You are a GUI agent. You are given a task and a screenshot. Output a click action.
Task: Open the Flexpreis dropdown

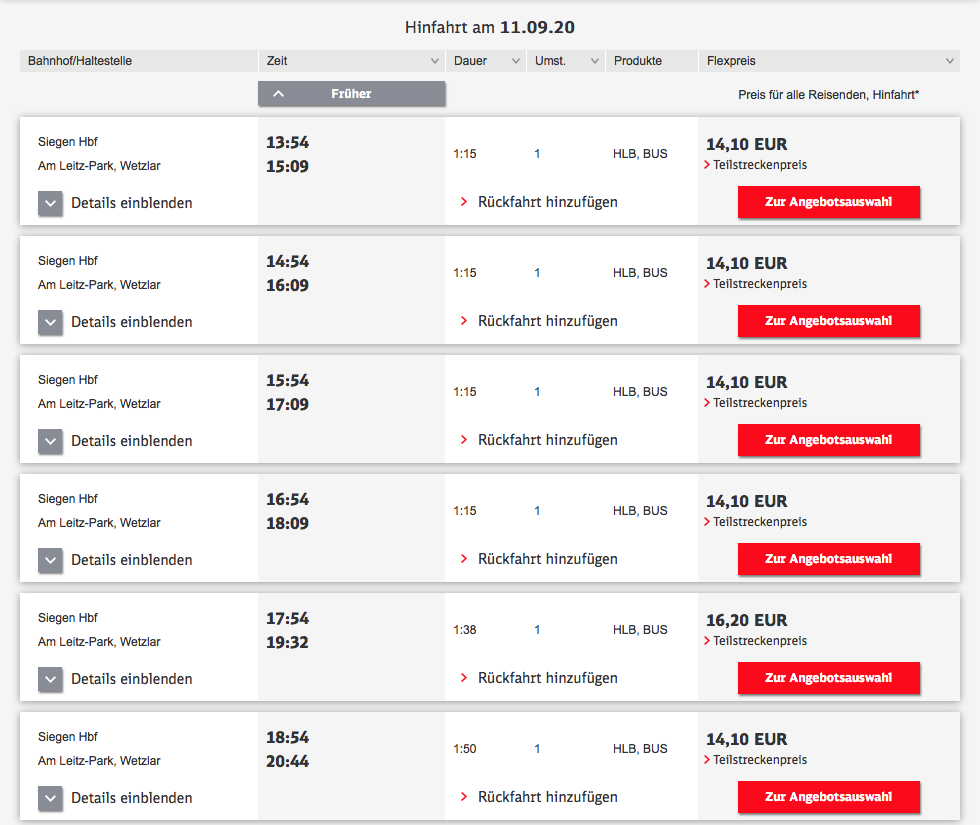pos(949,61)
